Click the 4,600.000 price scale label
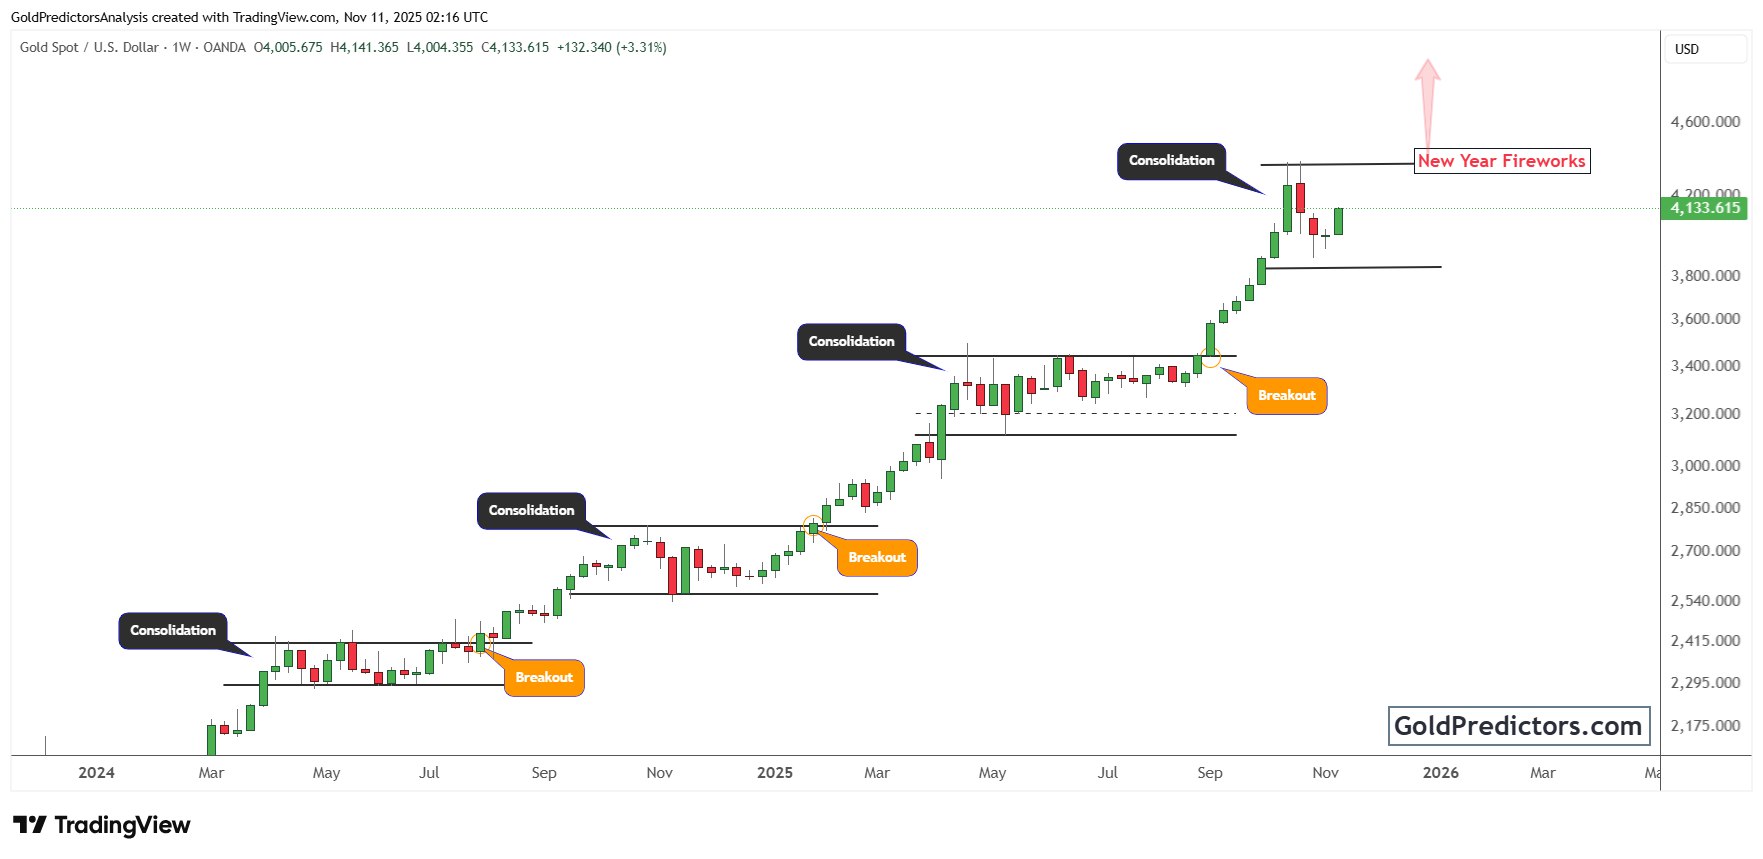This screenshot has width=1763, height=859. (x=1705, y=122)
